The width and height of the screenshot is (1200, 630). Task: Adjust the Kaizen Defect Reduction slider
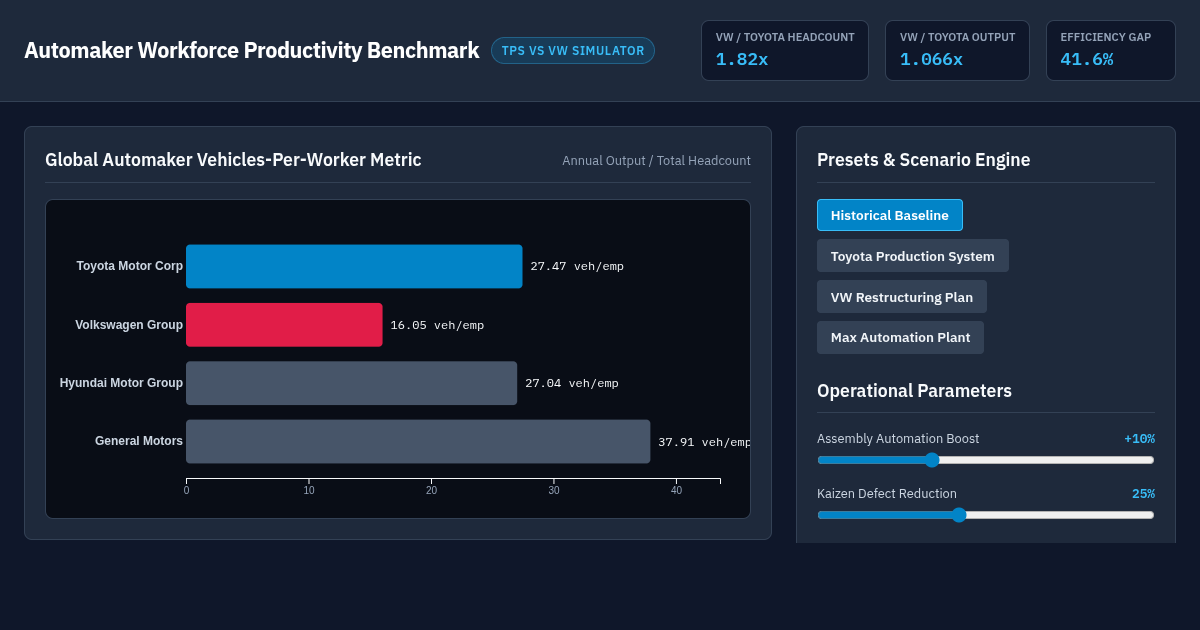[x=986, y=515]
